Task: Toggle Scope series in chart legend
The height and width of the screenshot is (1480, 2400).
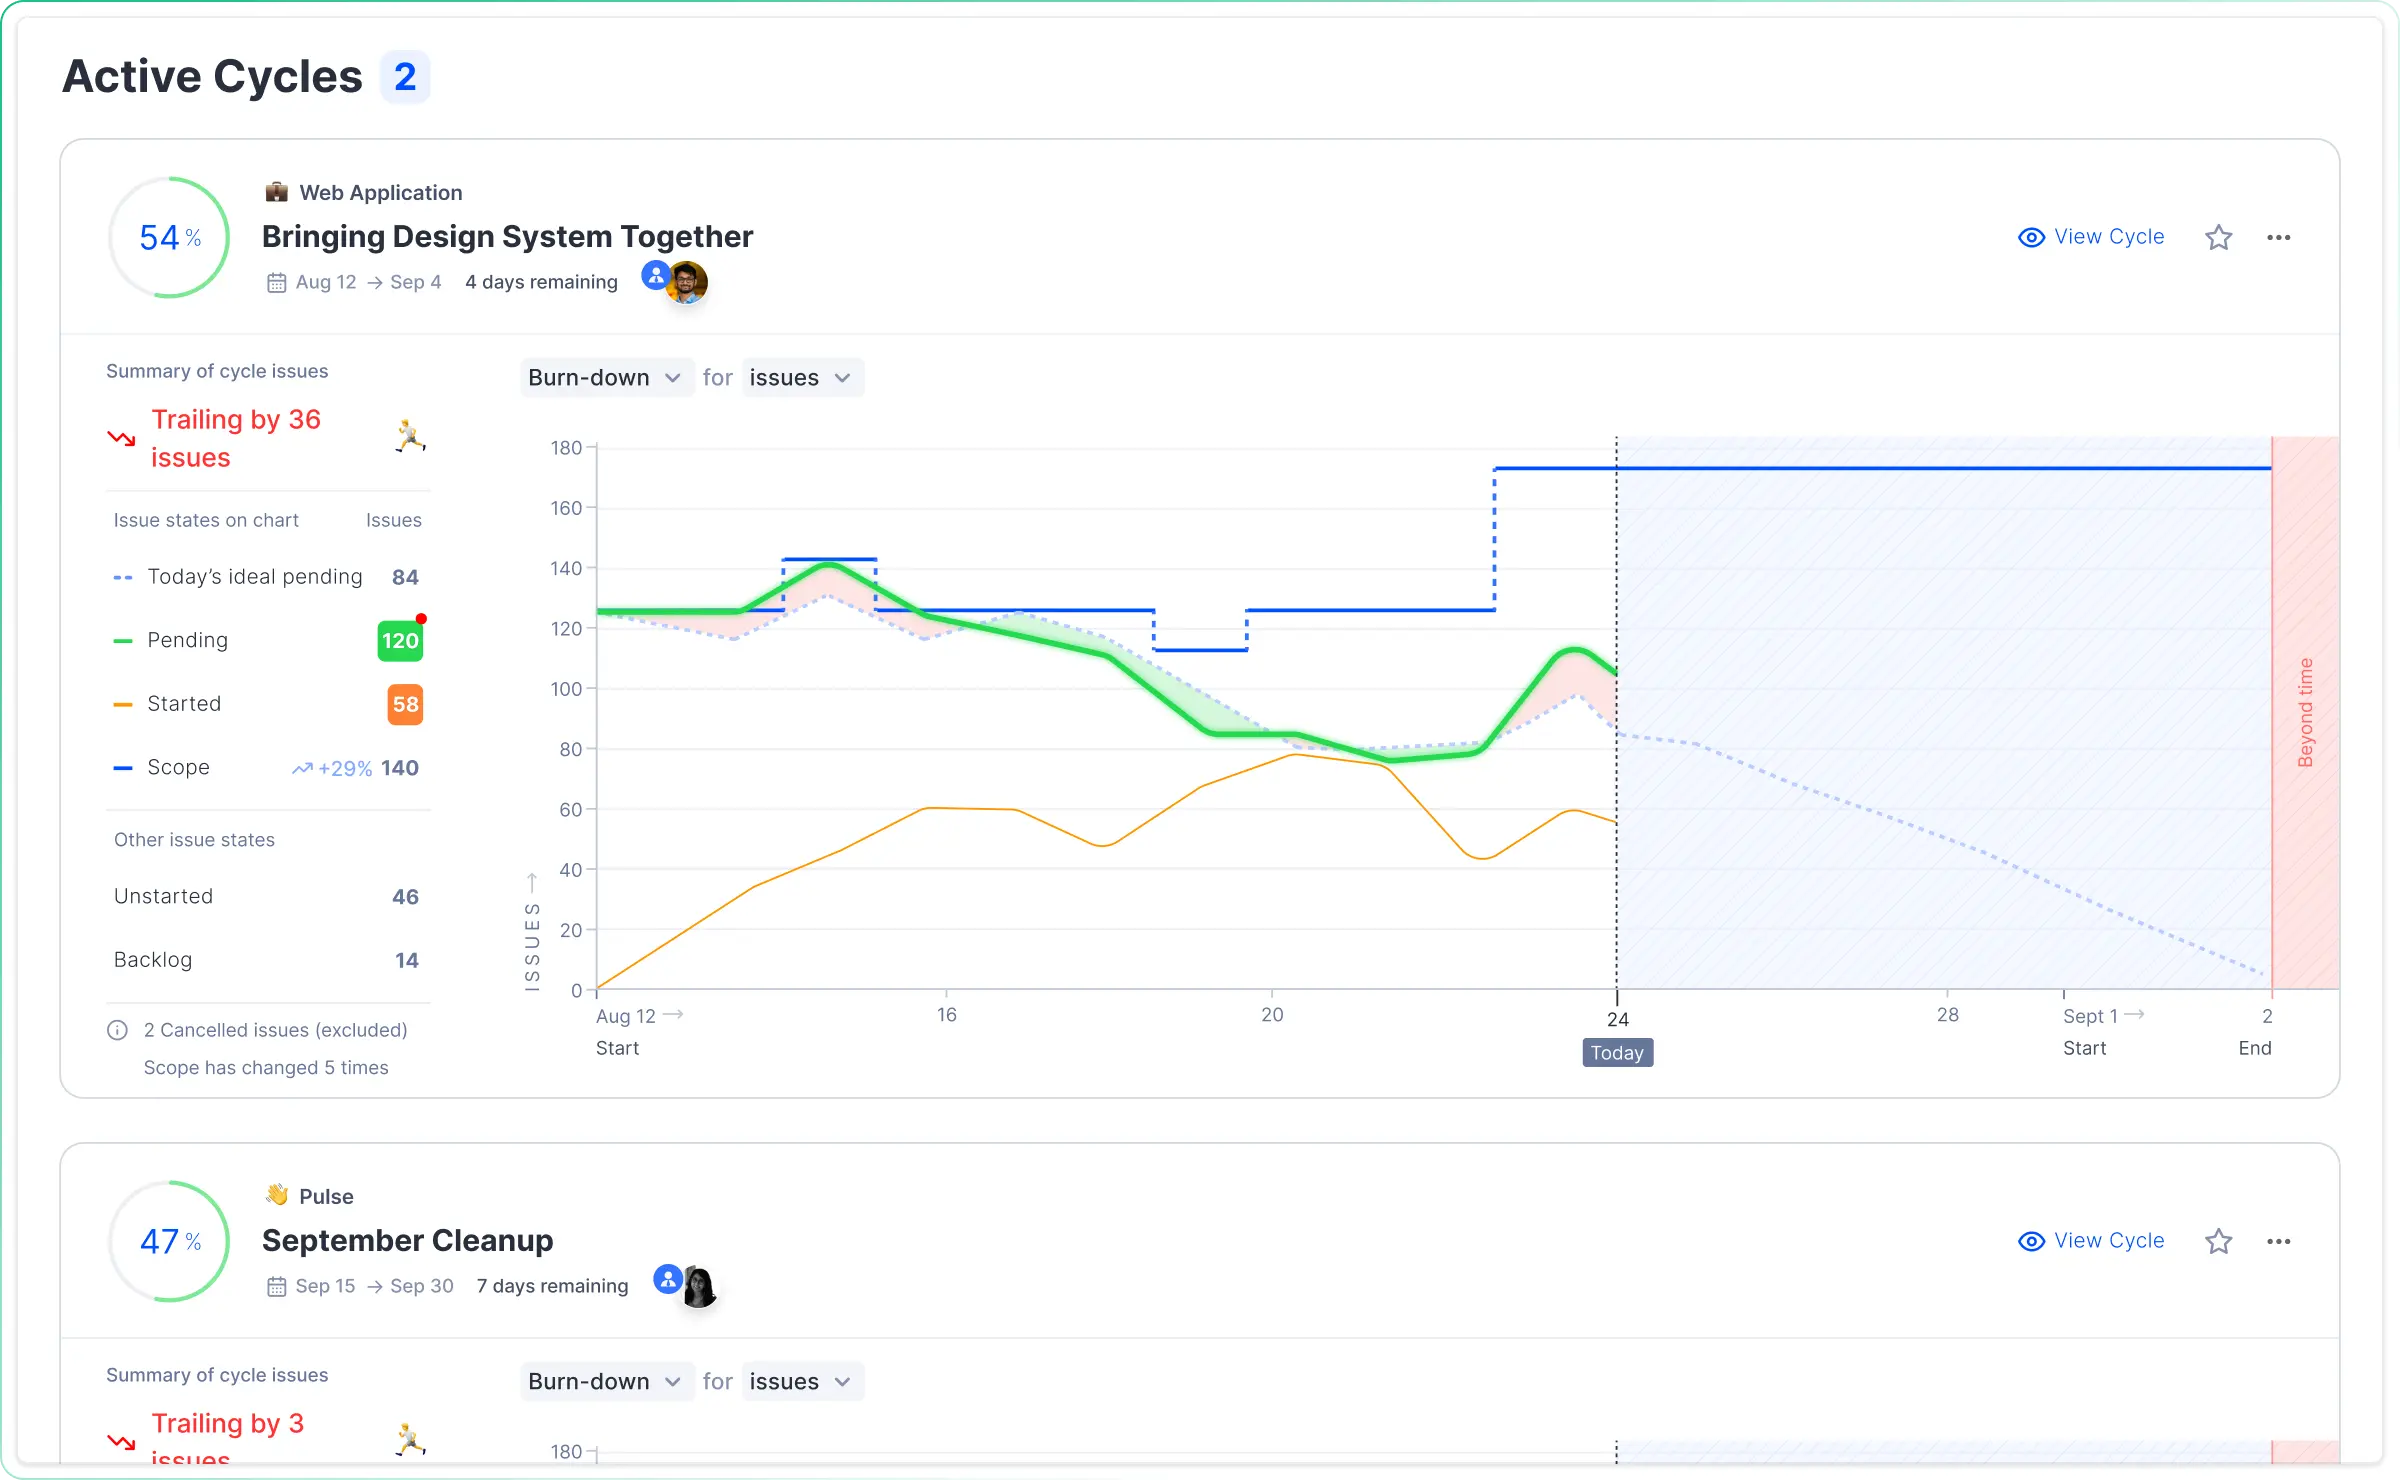Action: point(178,768)
